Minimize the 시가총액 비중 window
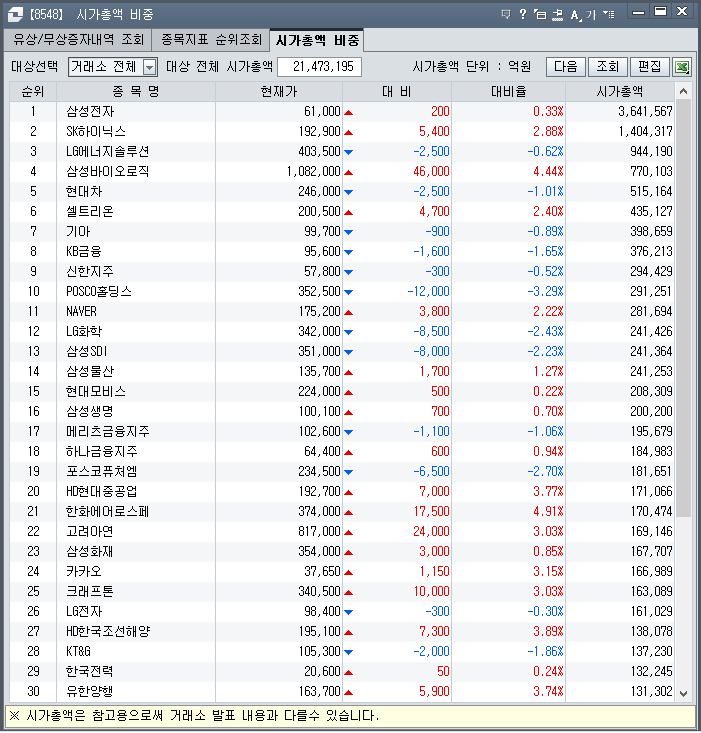 coord(638,12)
